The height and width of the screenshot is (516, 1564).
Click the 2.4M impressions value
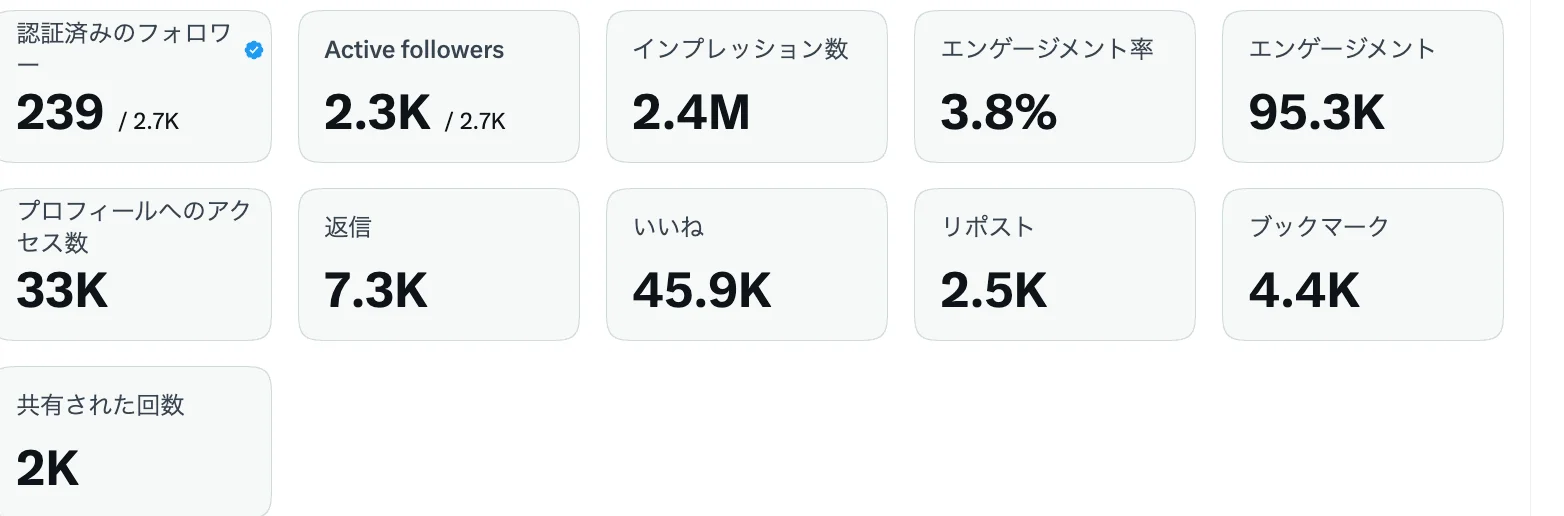click(691, 113)
